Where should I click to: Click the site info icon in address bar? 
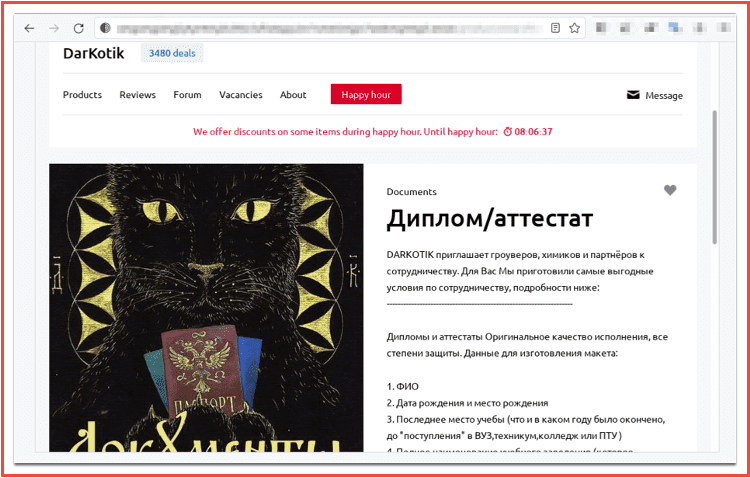pos(105,28)
